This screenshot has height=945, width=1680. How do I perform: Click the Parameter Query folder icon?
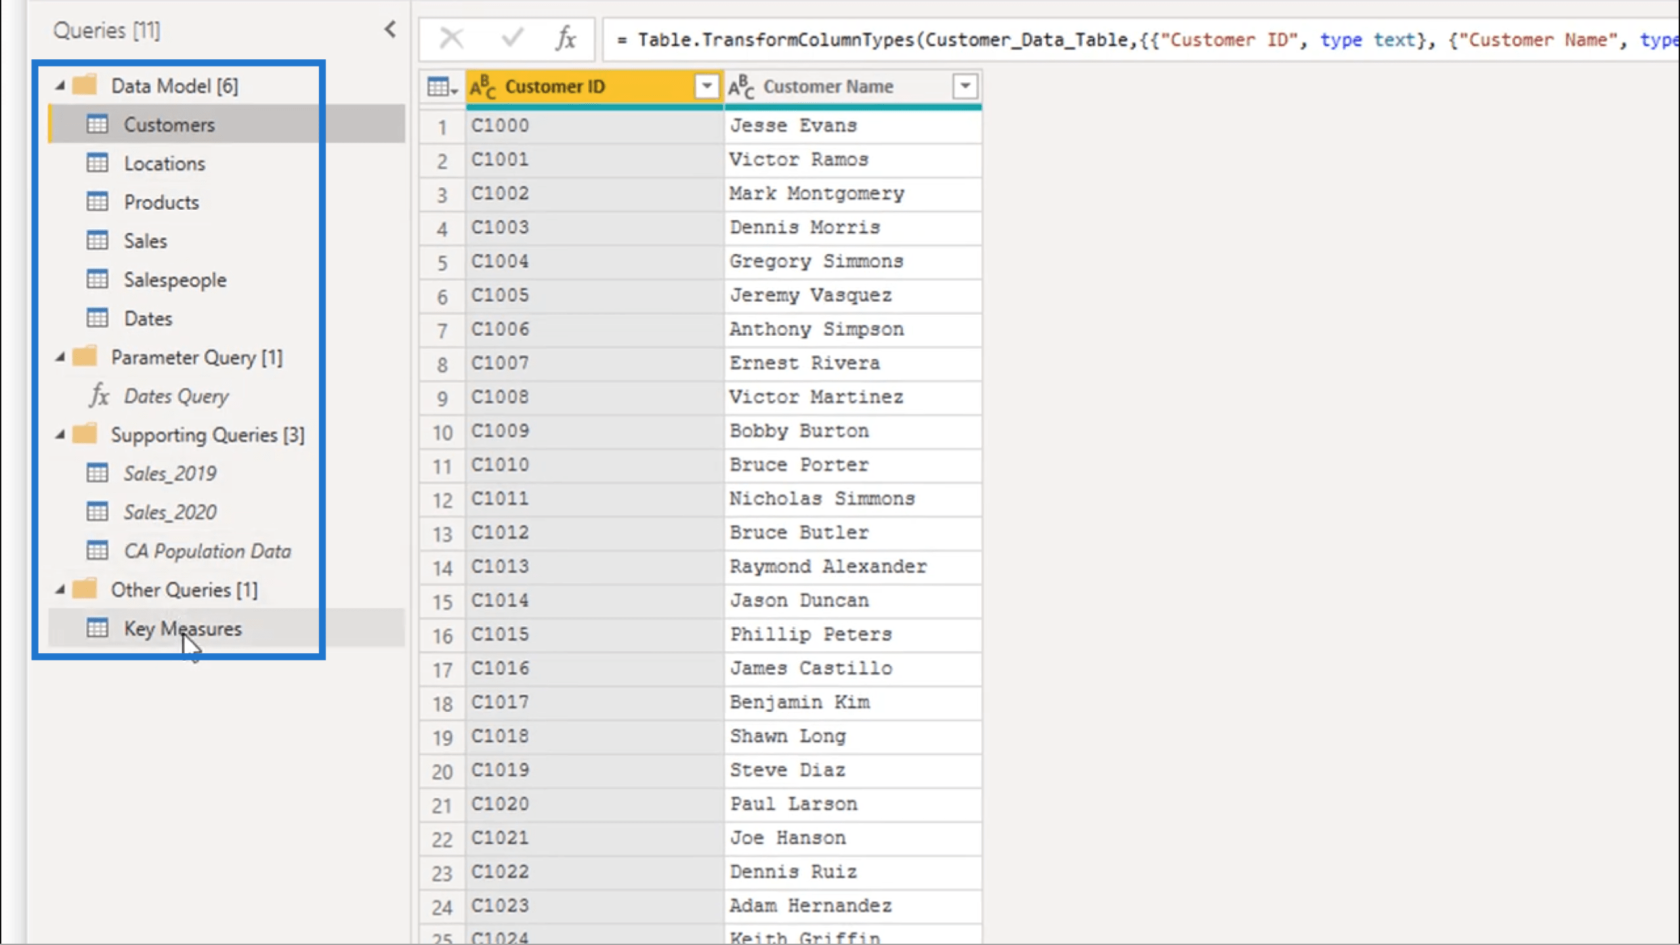[85, 356]
